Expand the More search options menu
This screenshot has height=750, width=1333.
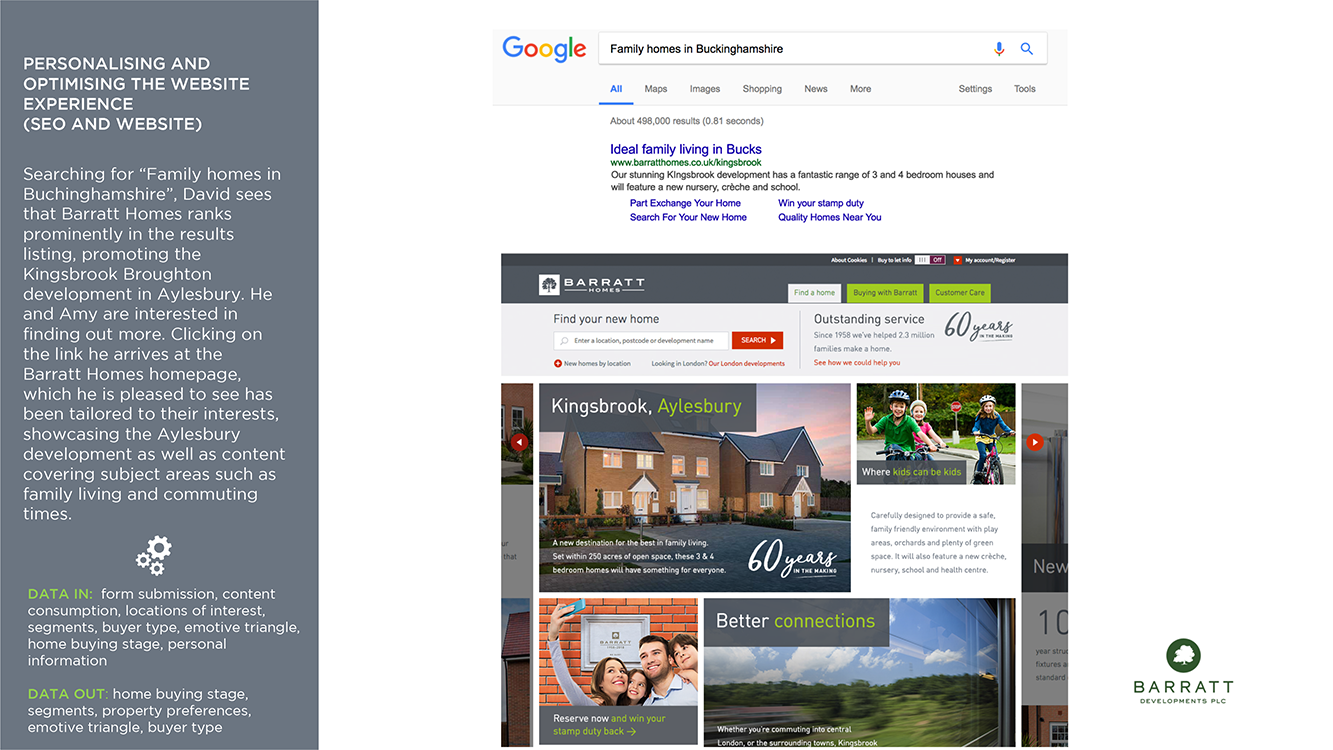[x=860, y=89]
